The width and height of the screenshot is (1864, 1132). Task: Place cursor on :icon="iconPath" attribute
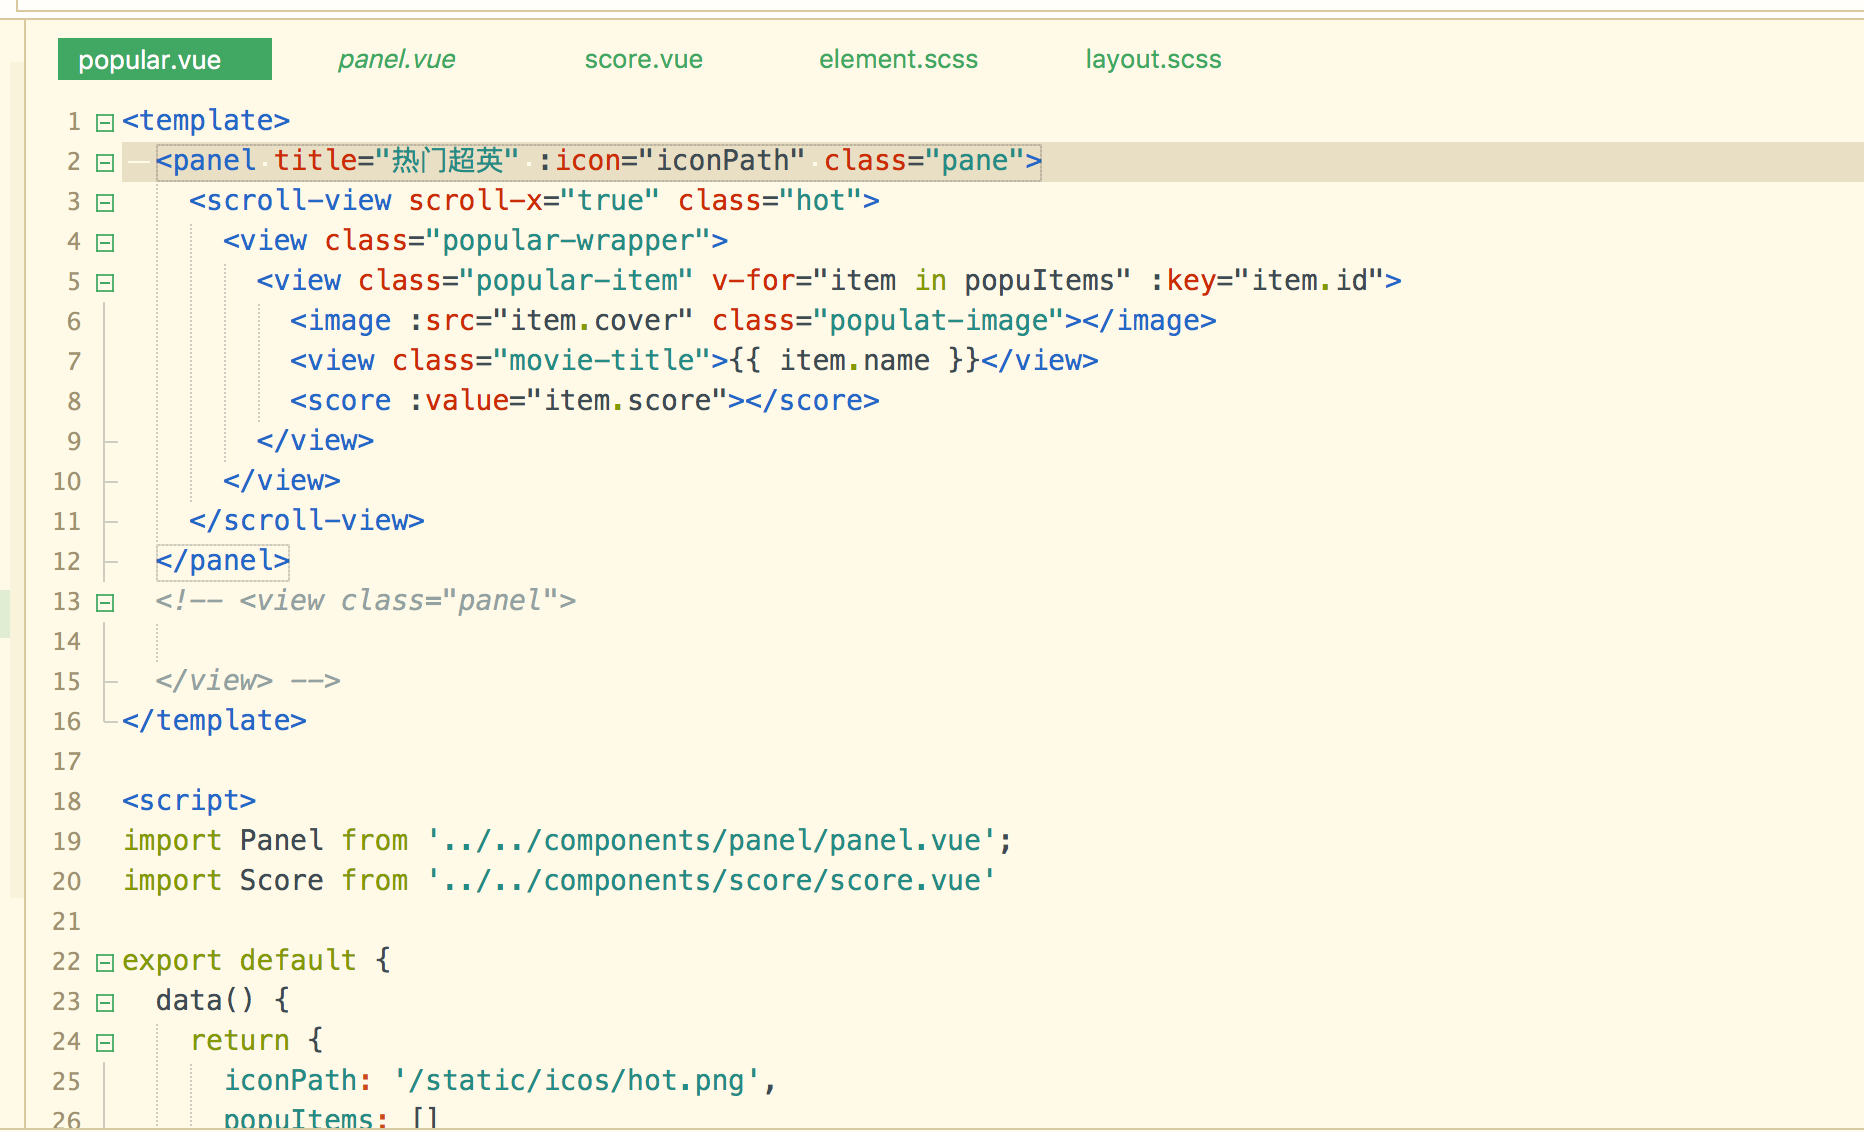(x=671, y=160)
